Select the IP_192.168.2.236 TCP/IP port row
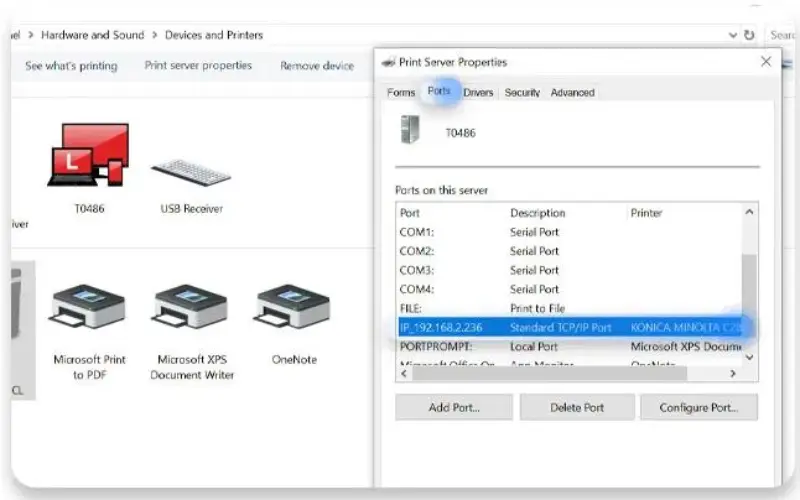The width and height of the screenshot is (800, 500). pos(569,328)
